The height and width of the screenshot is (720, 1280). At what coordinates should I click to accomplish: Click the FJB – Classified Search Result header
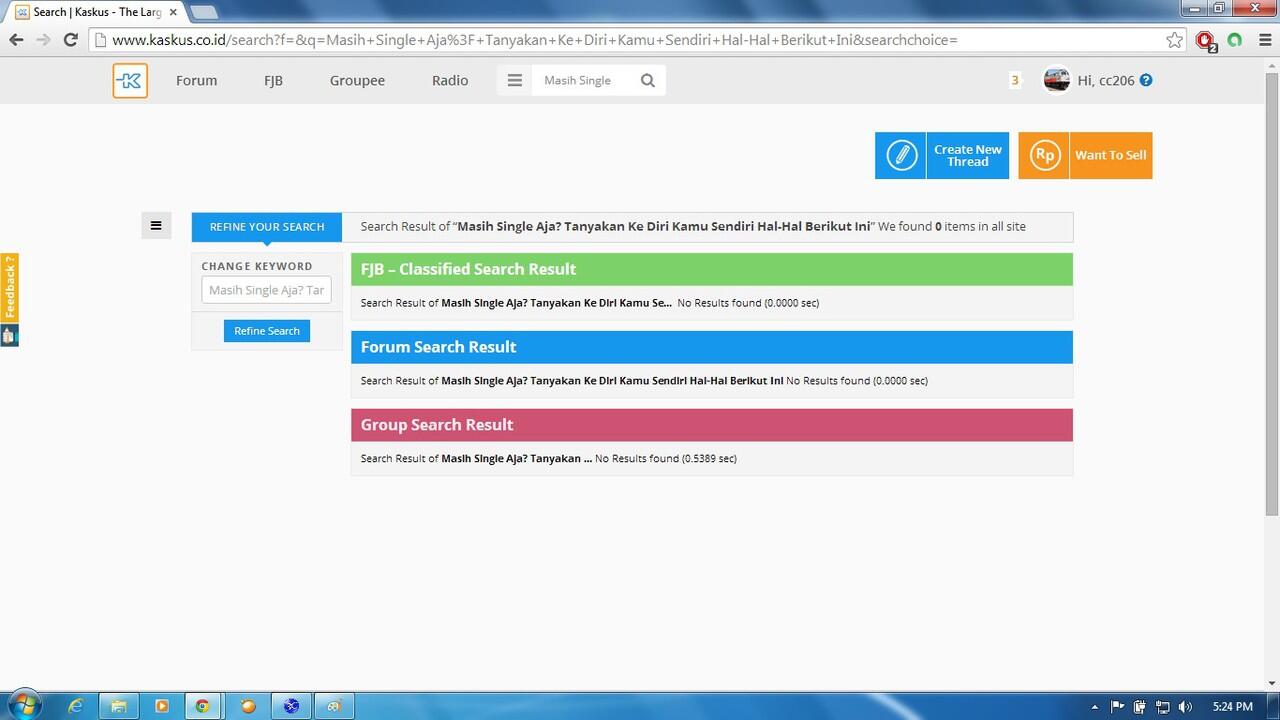coord(712,269)
